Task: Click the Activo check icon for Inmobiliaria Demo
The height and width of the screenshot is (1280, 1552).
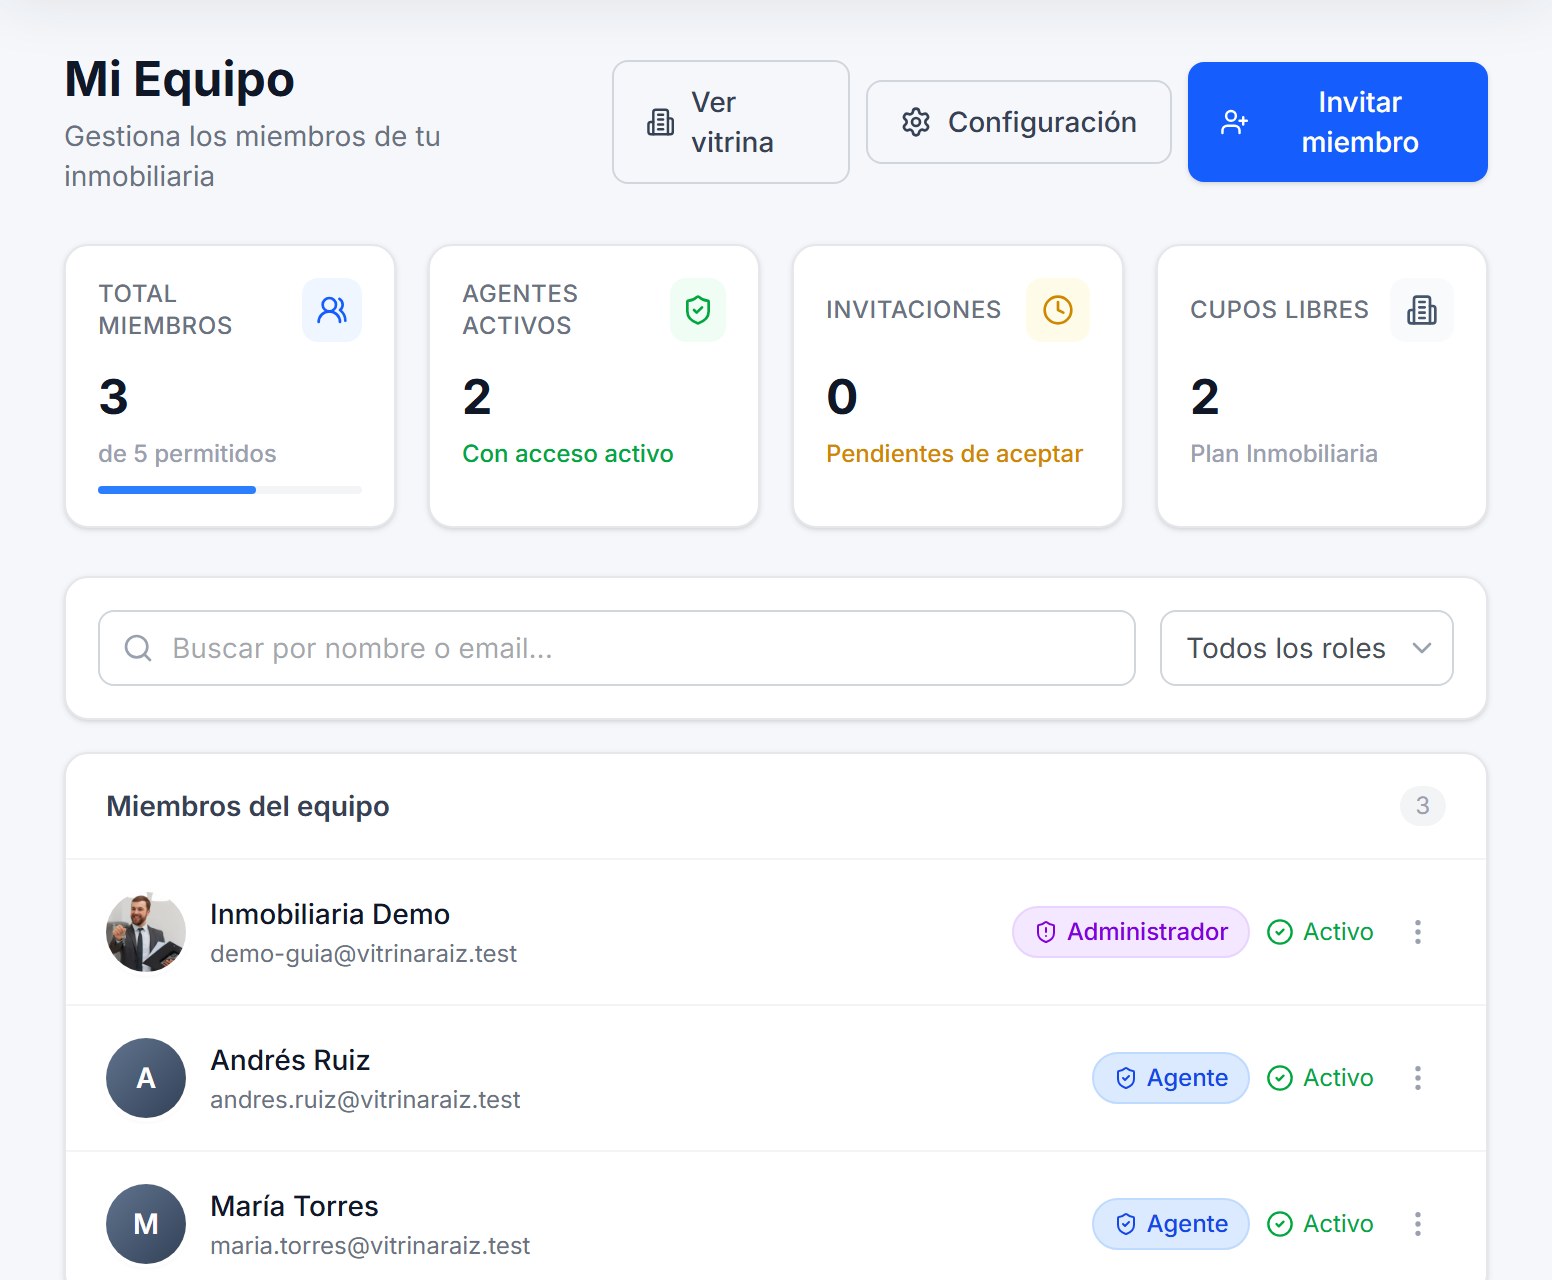Action: point(1280,932)
